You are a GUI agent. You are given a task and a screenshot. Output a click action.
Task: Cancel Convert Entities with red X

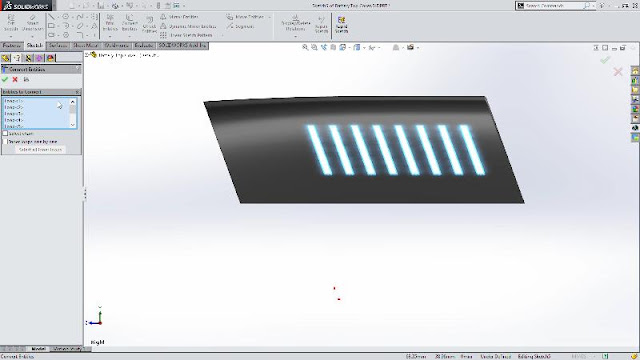[15, 80]
